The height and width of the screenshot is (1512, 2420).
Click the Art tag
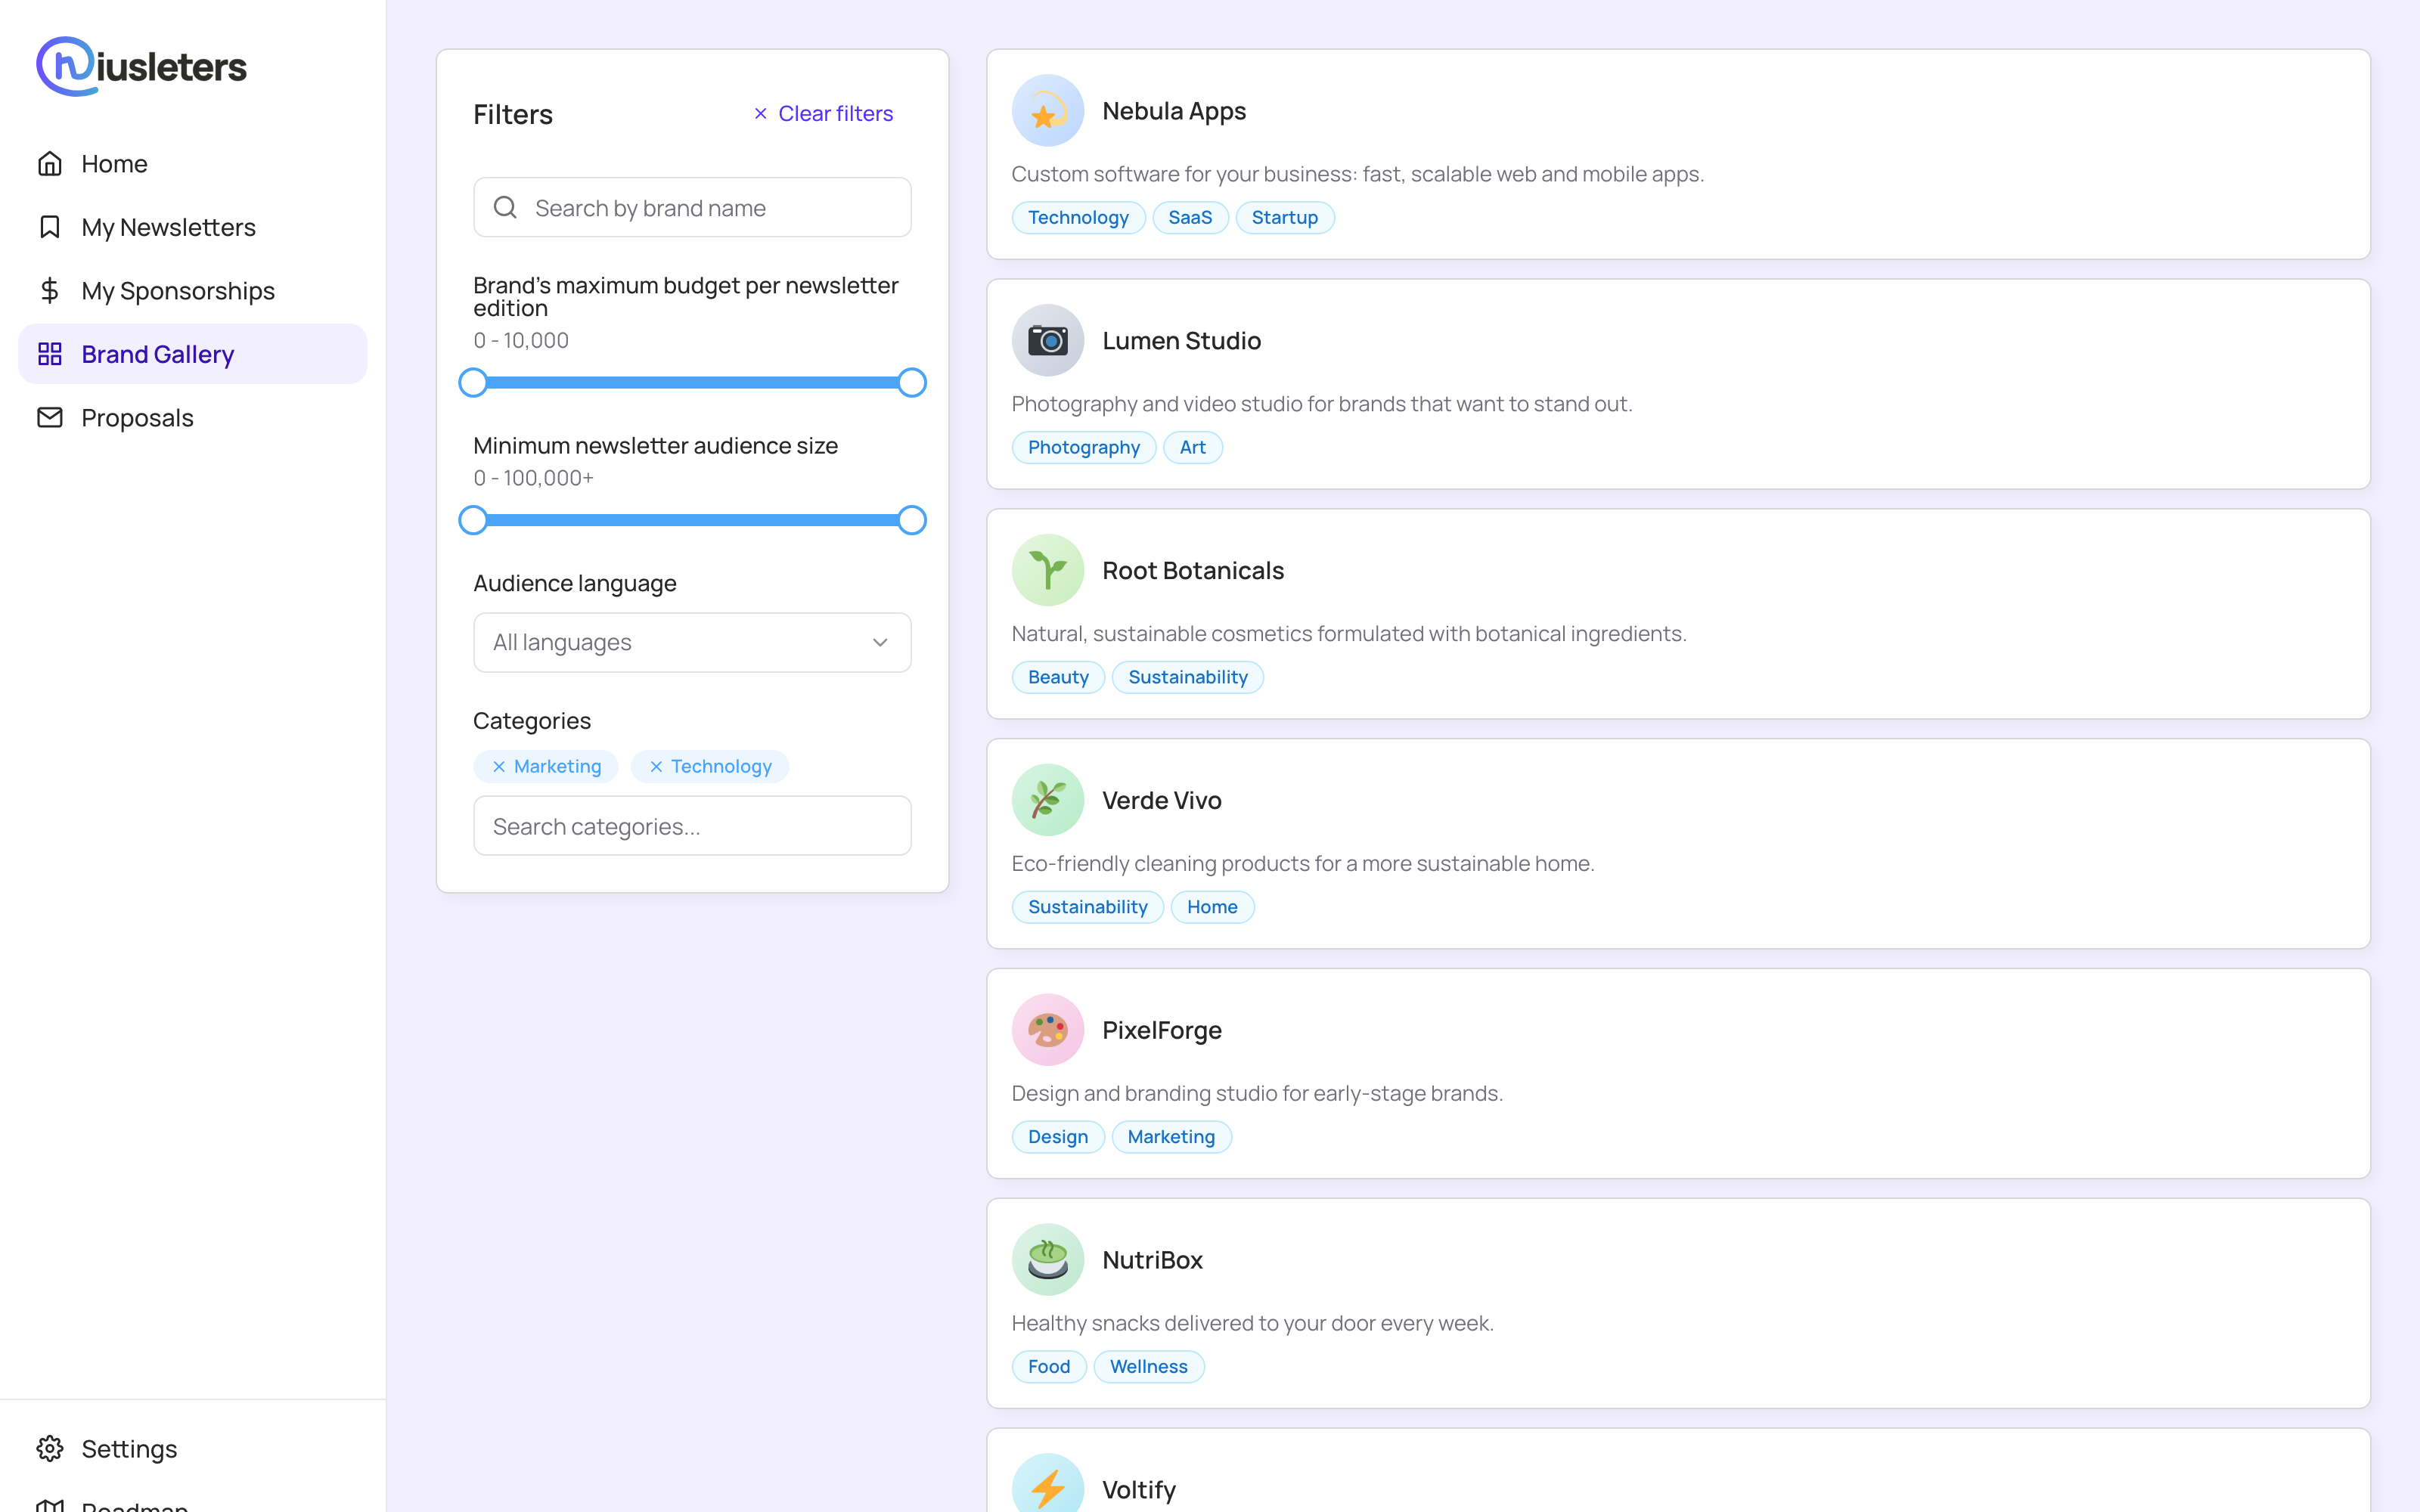point(1192,447)
